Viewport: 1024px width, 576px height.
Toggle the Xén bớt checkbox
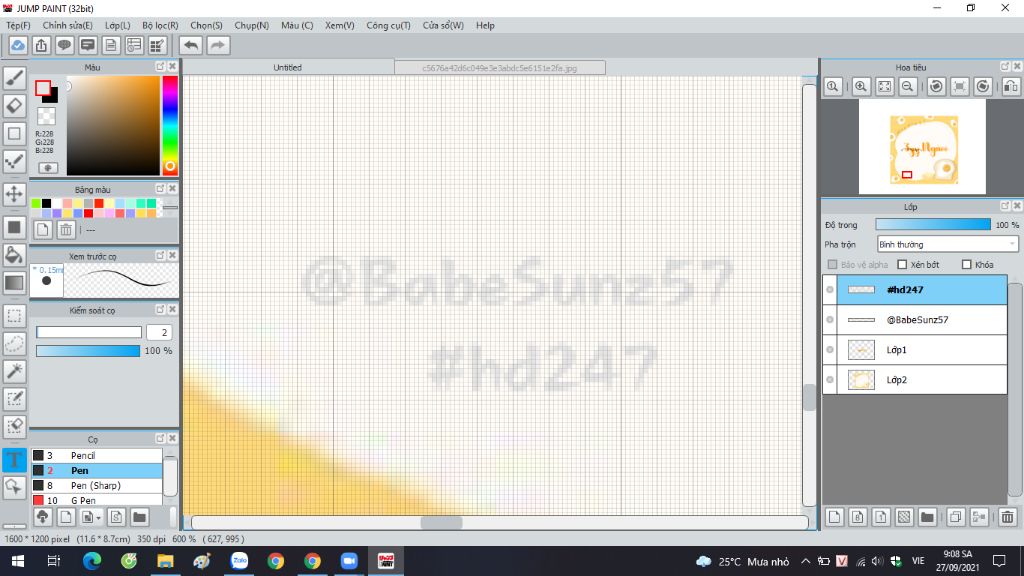902,264
